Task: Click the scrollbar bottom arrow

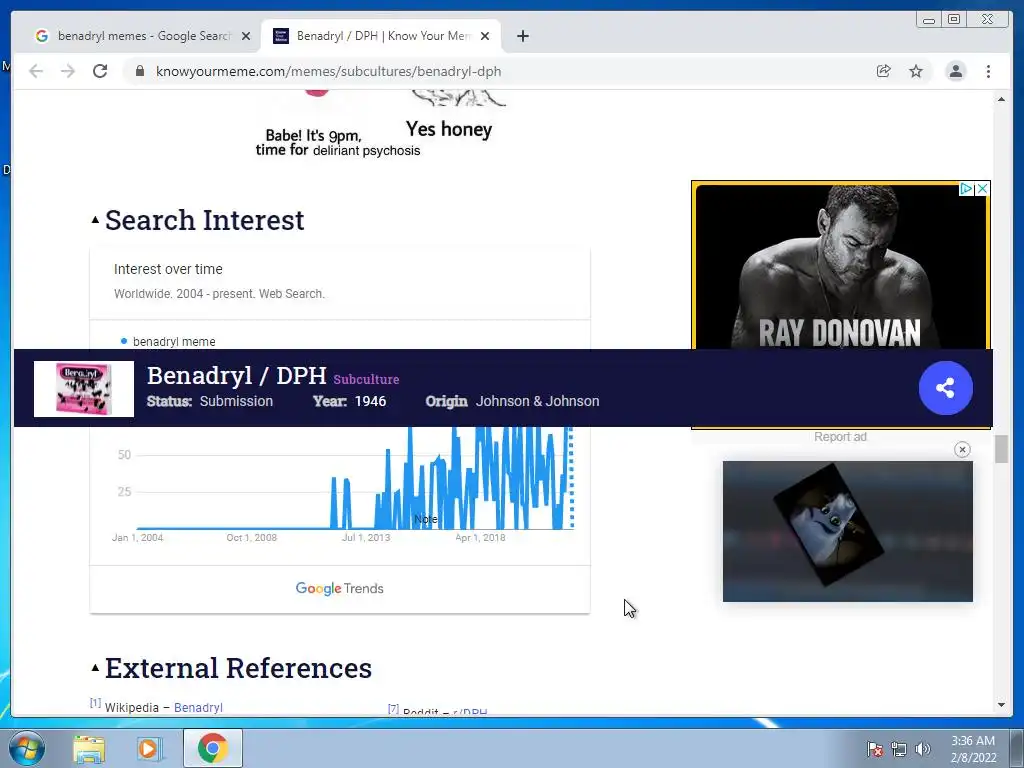Action: tap(1001, 705)
